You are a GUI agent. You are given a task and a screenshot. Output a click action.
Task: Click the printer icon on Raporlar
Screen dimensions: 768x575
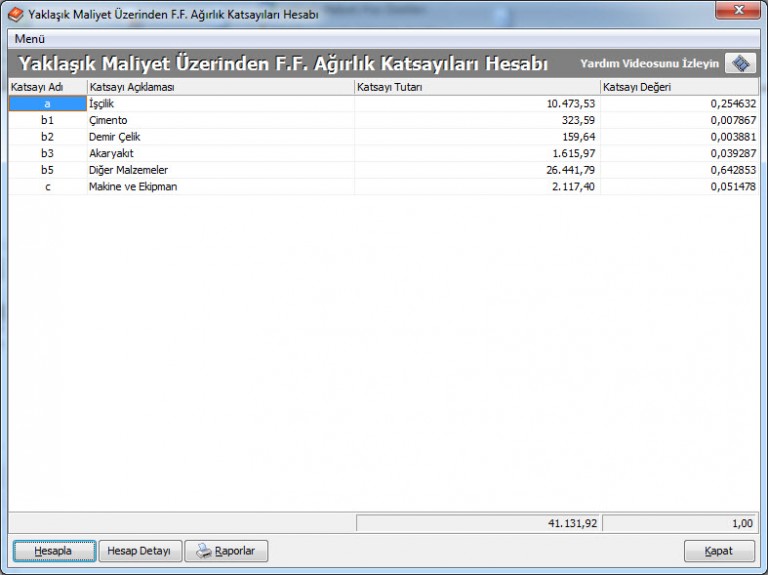coord(204,551)
